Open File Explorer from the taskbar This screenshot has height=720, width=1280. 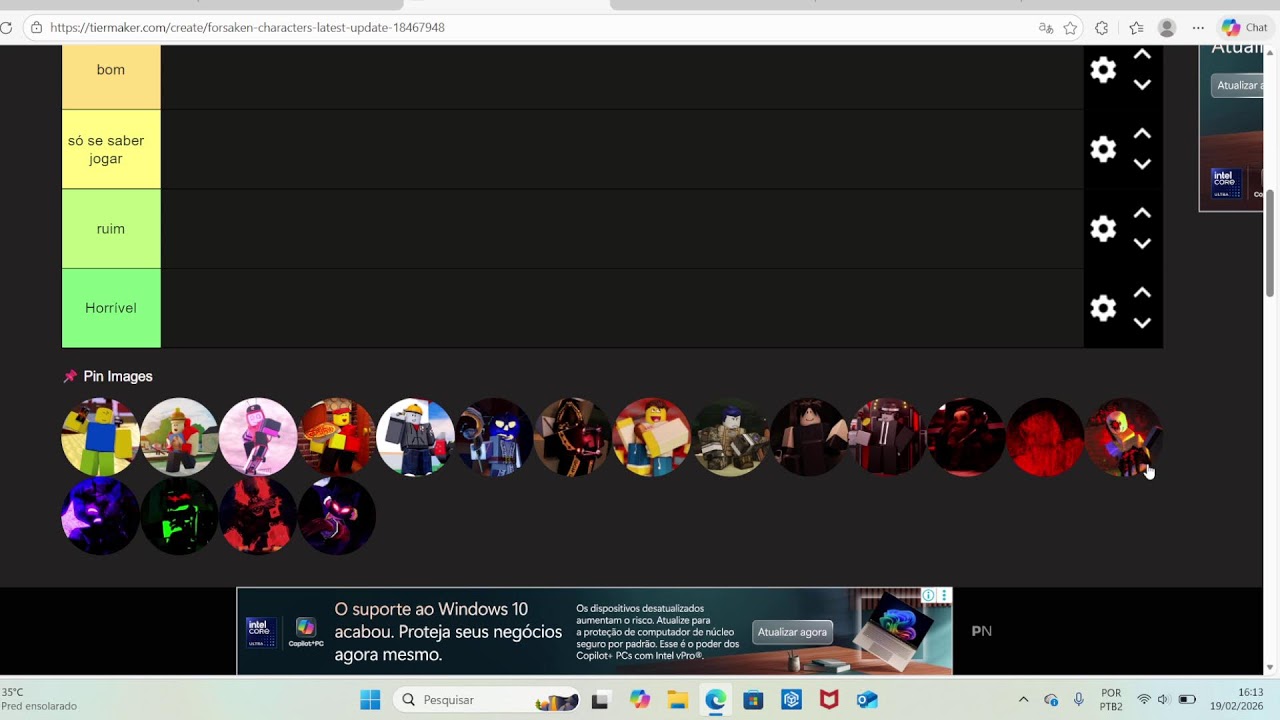tap(678, 700)
